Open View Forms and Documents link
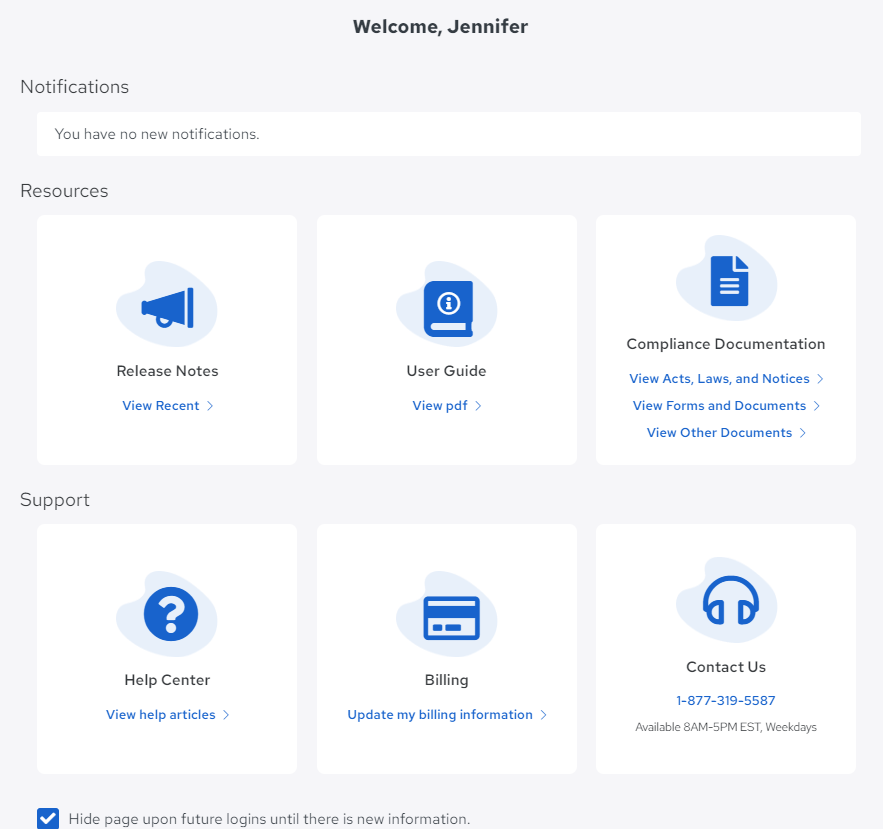The image size is (883, 829). [719, 406]
